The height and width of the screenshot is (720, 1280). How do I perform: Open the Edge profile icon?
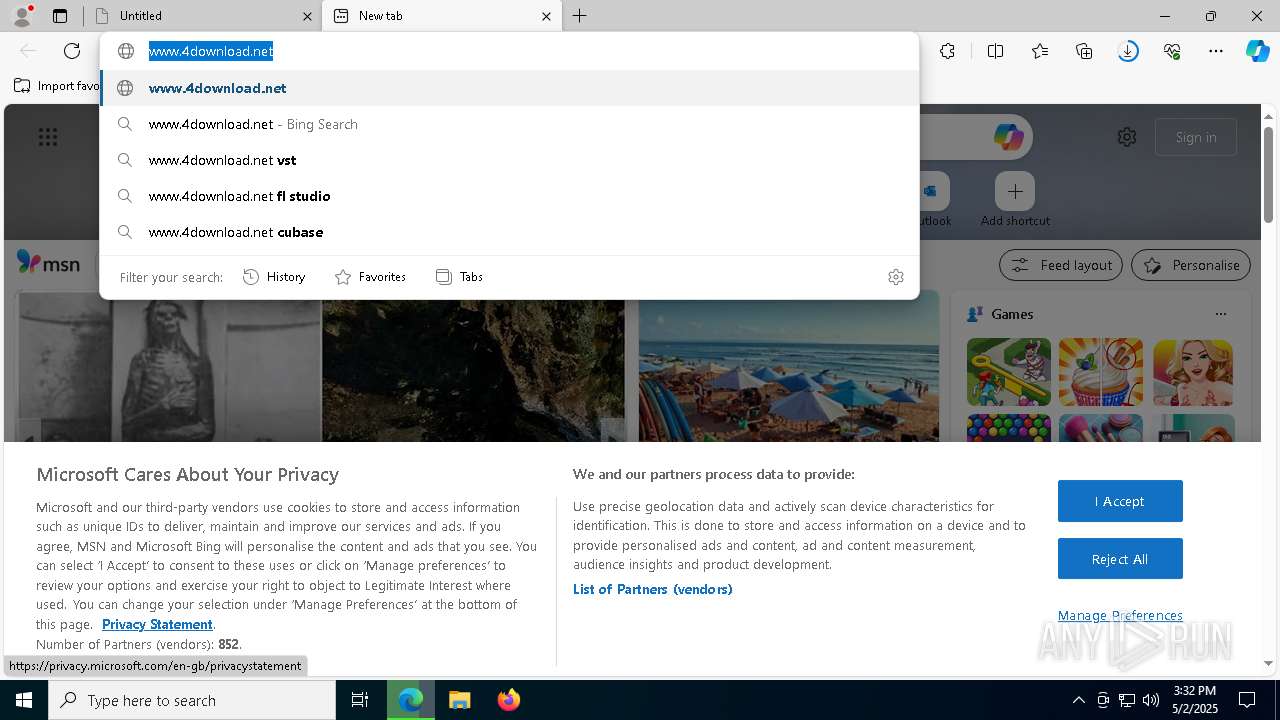(21, 15)
